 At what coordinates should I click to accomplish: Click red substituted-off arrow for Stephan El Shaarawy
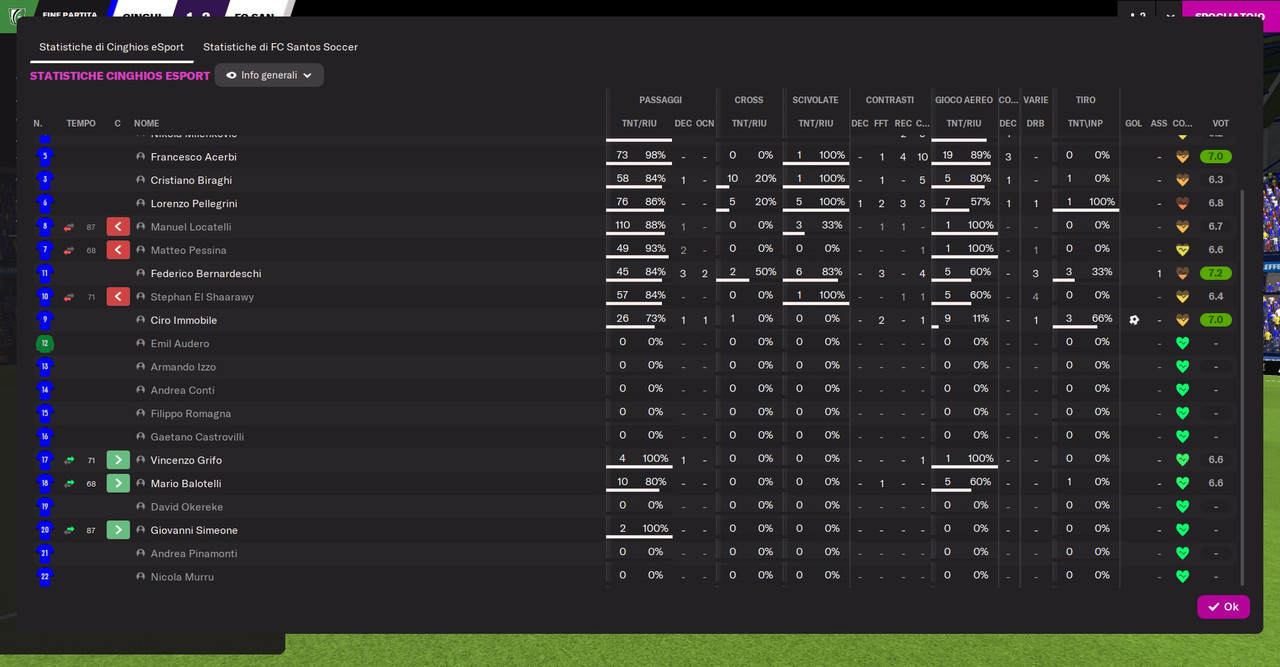[118, 297]
